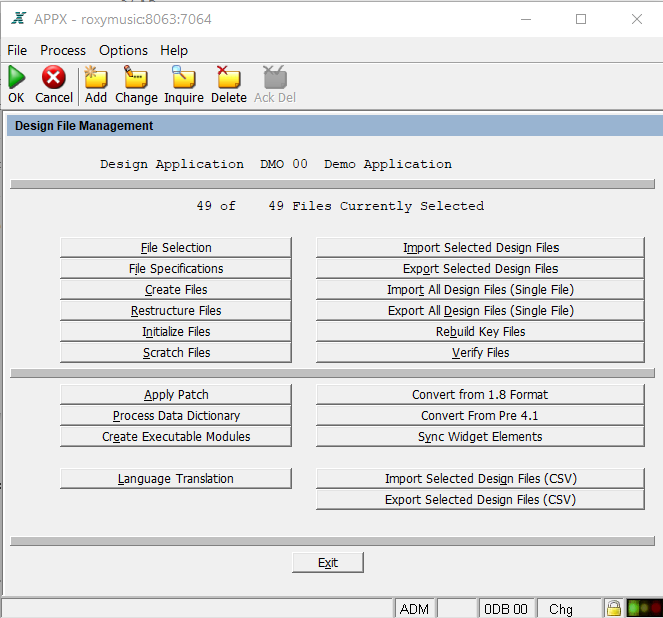The height and width of the screenshot is (618, 663).
Task: Click the Exit button
Action: [x=328, y=563]
